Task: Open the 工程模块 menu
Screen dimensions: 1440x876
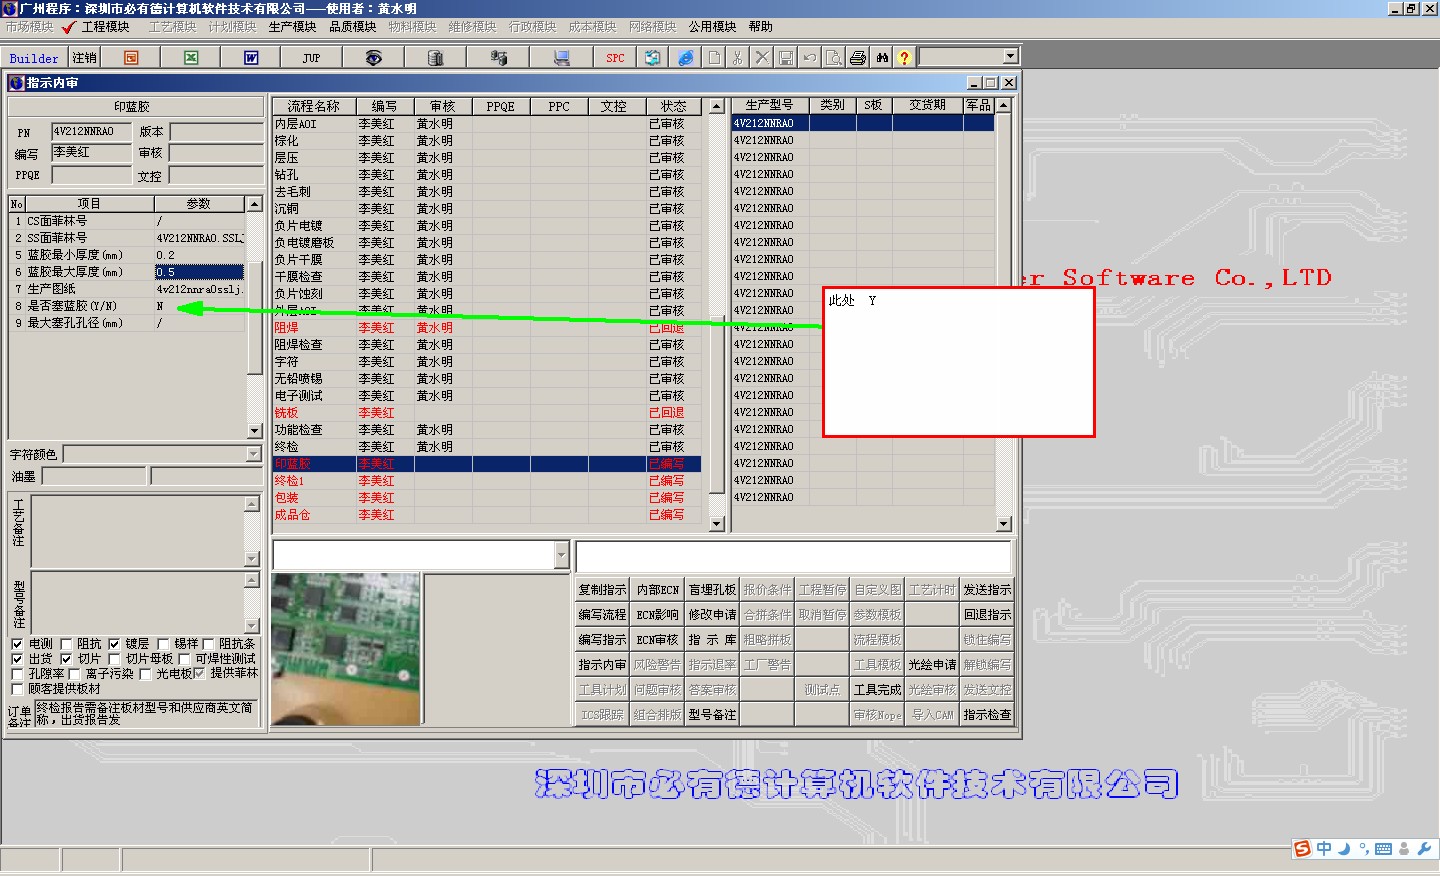Action: click(x=105, y=27)
